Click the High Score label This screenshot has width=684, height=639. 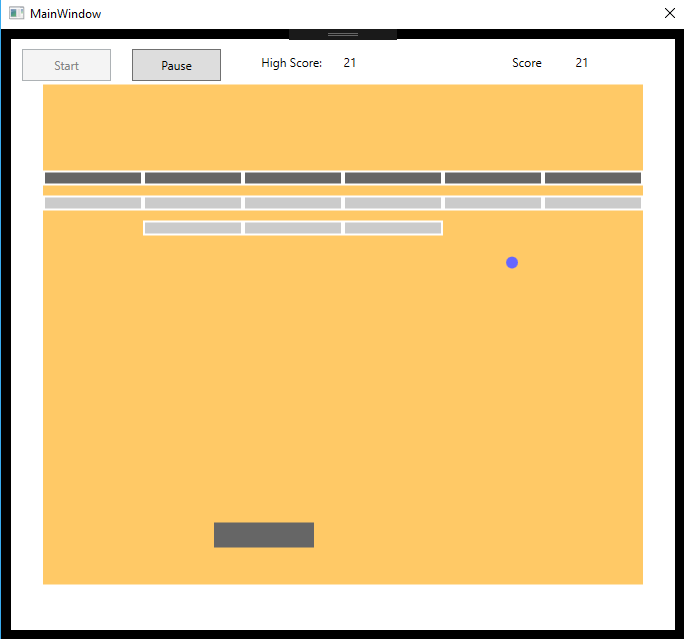(291, 63)
